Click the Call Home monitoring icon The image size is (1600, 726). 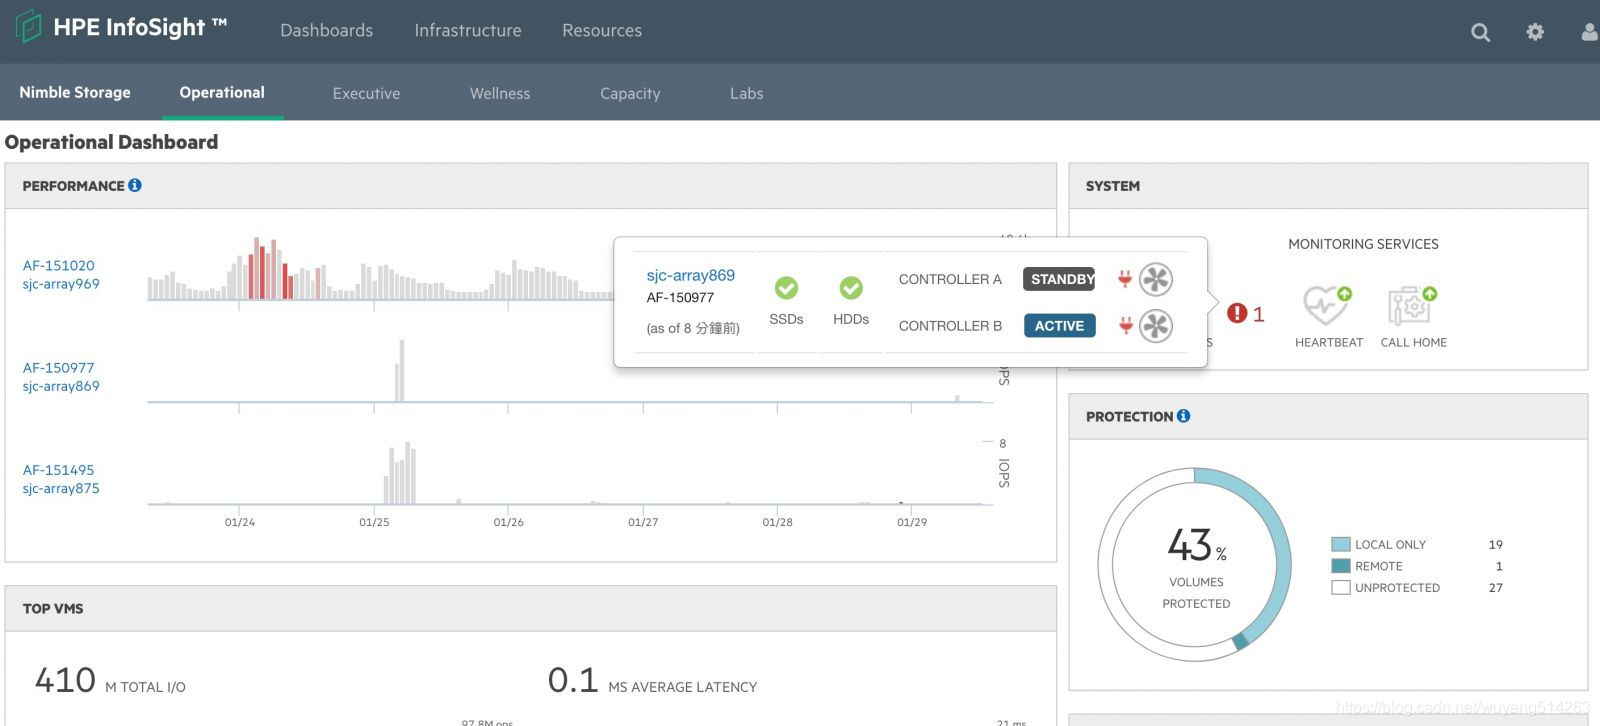(1412, 305)
